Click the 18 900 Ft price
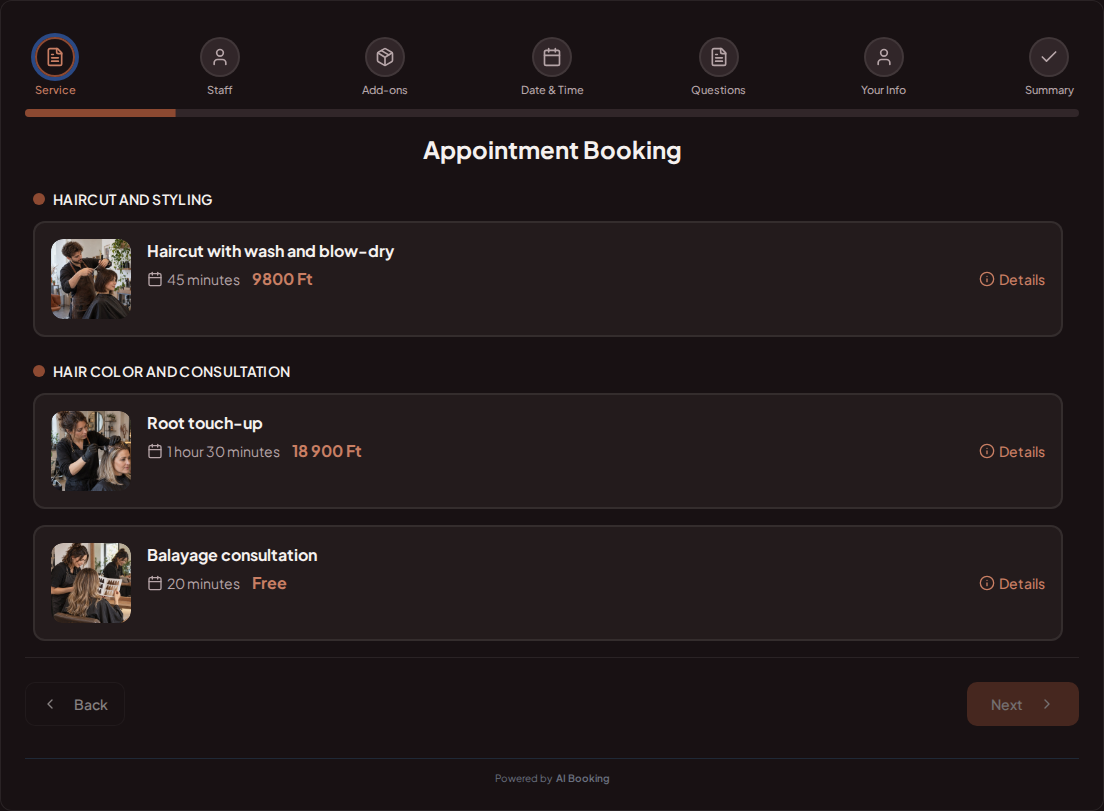The height and width of the screenshot is (811, 1104). coord(327,451)
